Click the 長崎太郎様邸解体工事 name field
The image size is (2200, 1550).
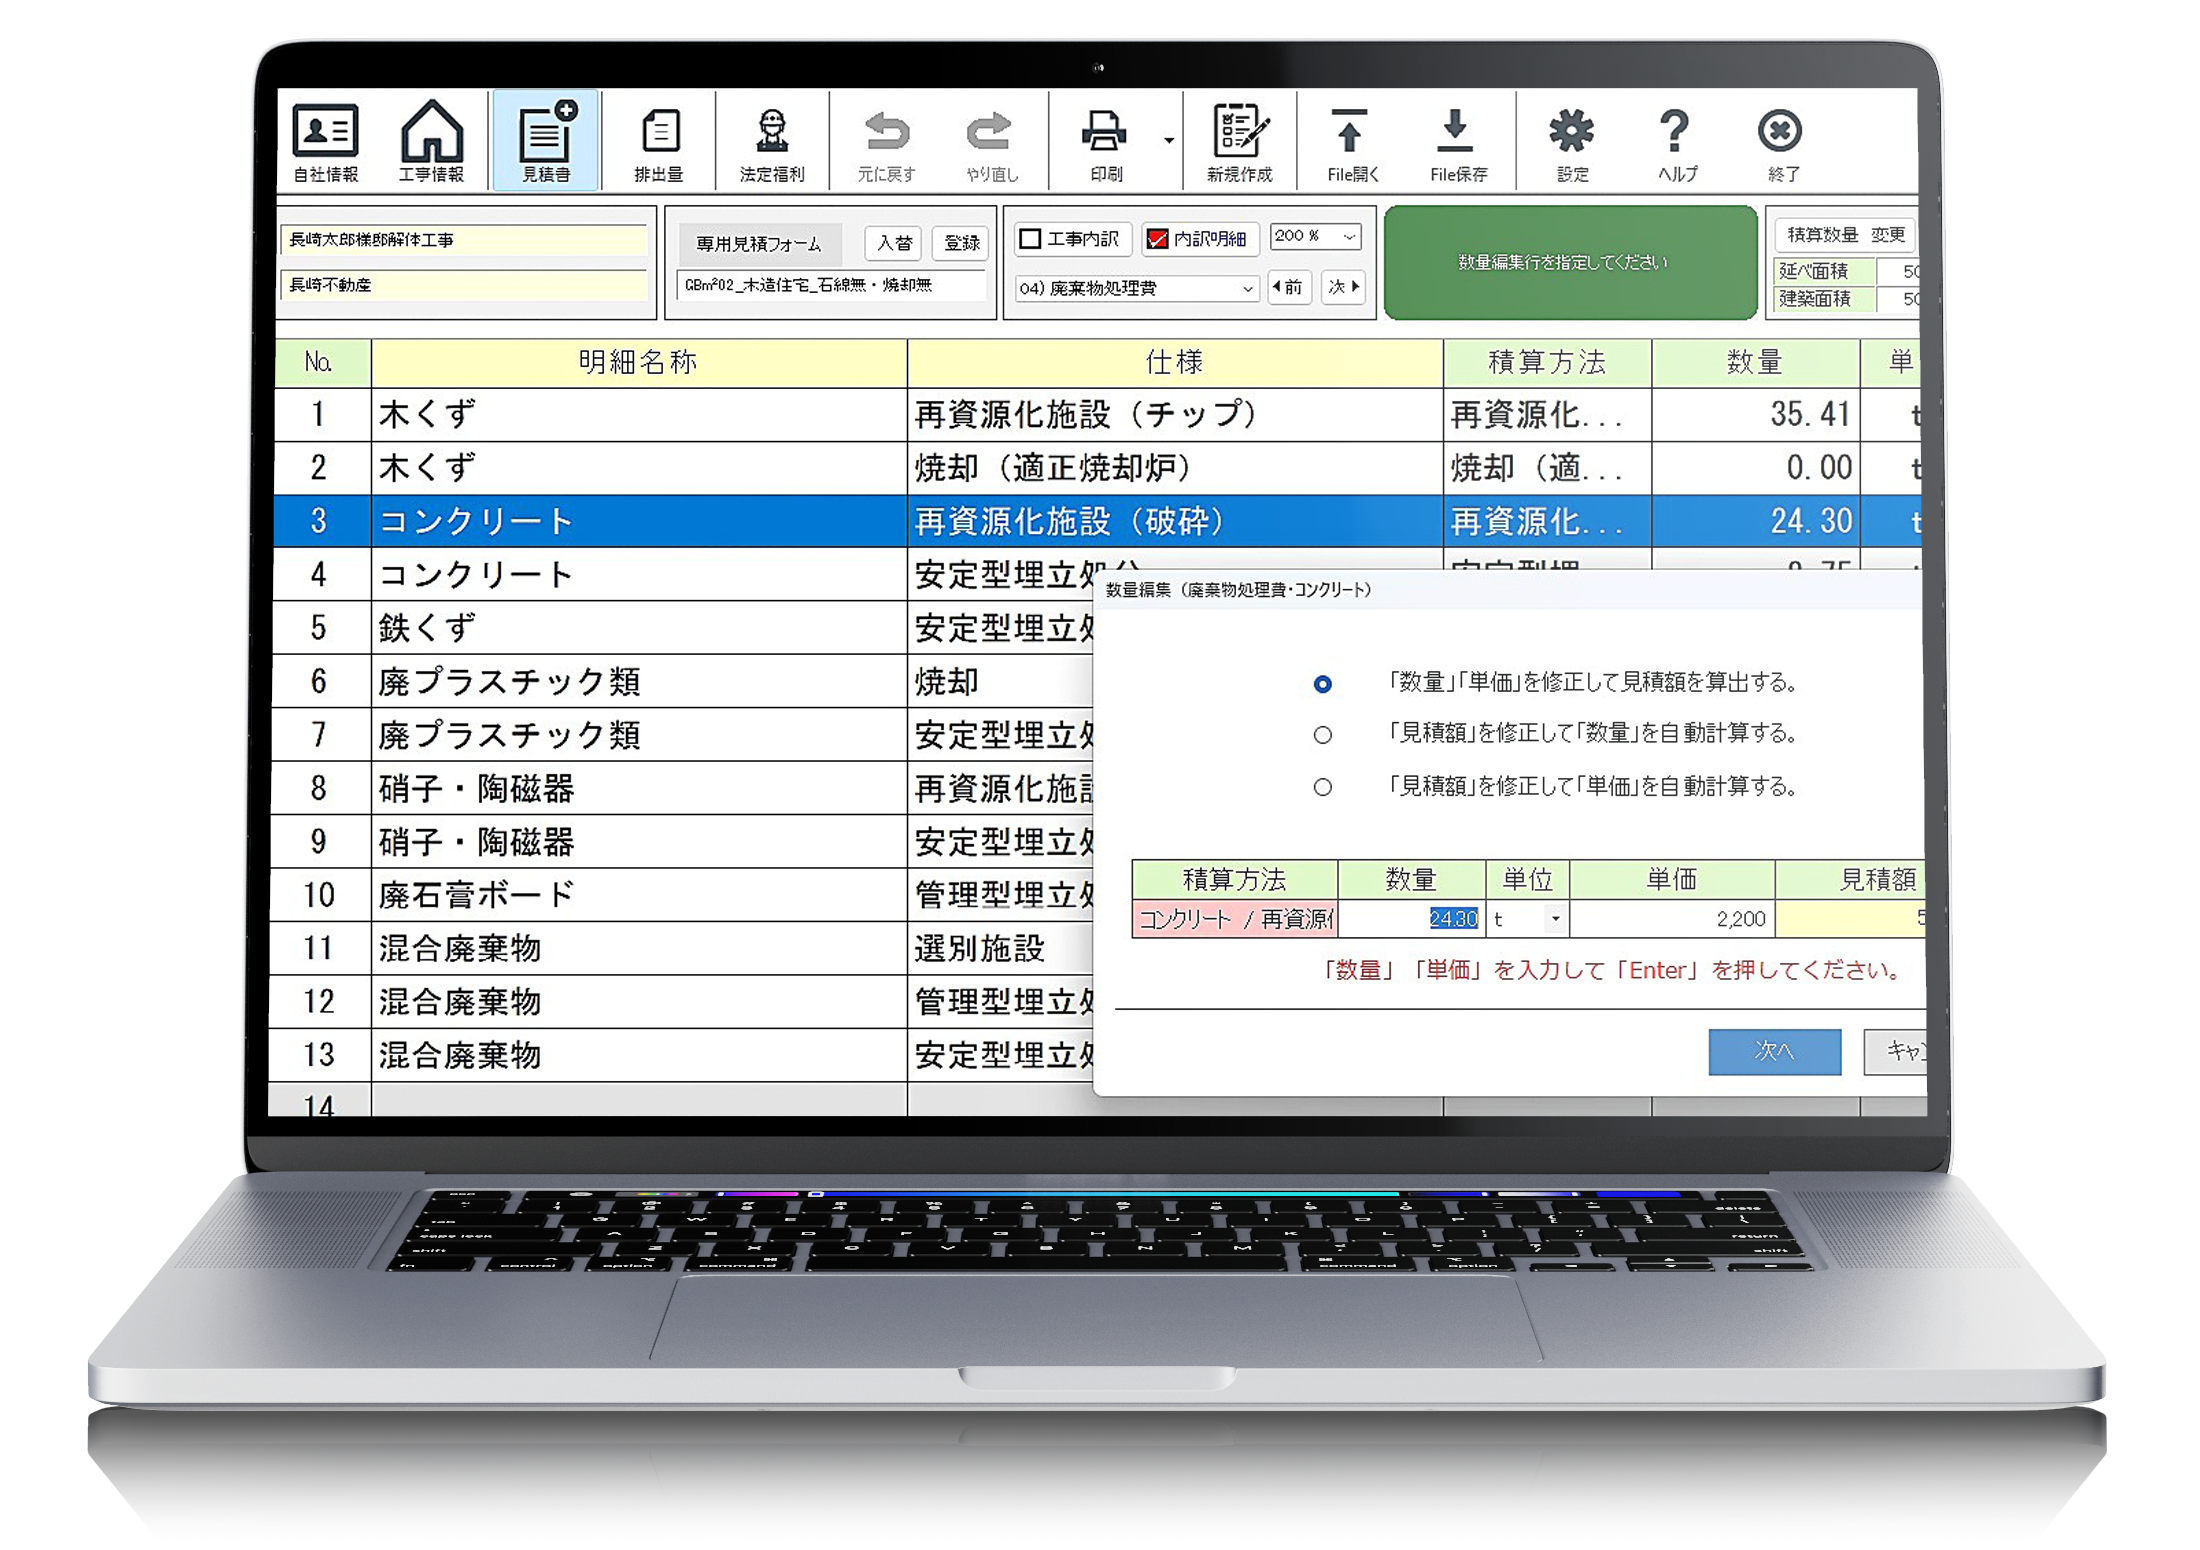pos(466,240)
